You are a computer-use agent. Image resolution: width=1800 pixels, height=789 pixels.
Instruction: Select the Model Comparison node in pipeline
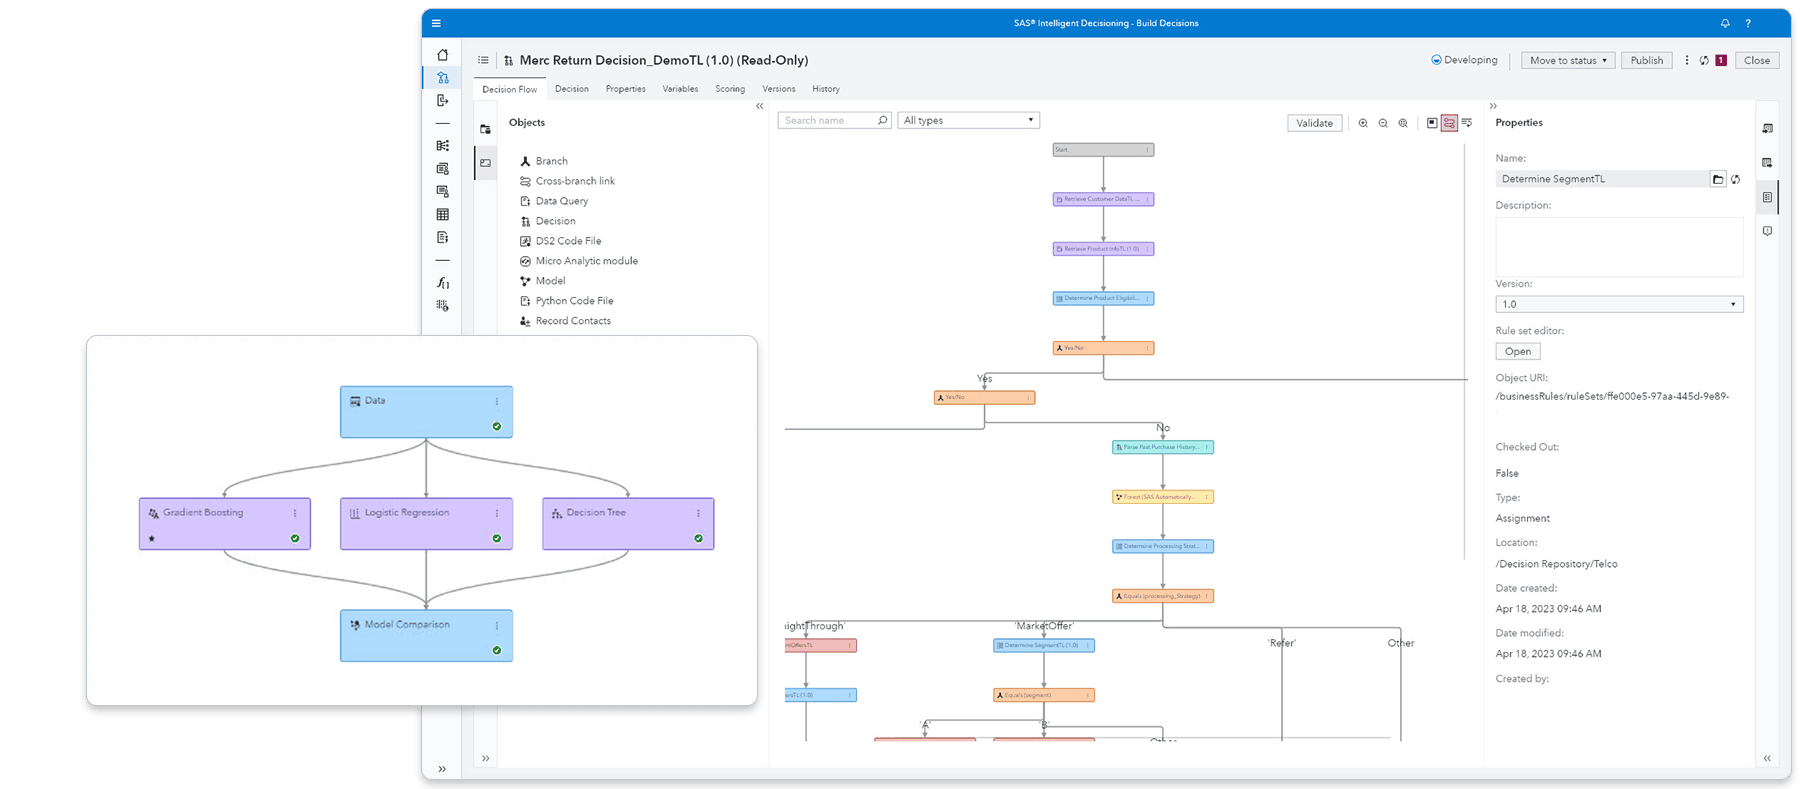[x=426, y=636]
